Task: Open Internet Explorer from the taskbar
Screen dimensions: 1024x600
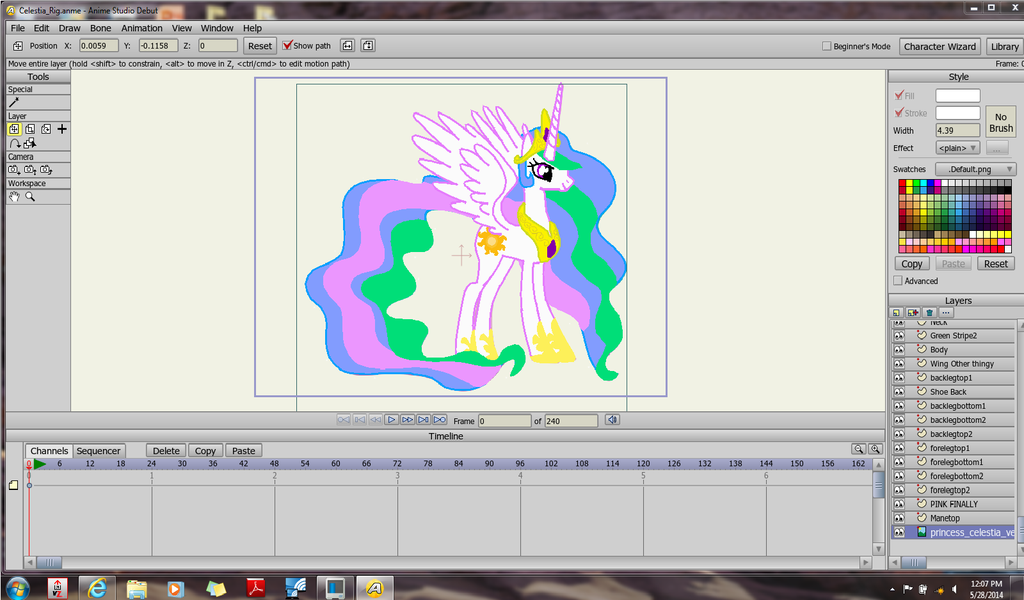Action: [x=97, y=588]
